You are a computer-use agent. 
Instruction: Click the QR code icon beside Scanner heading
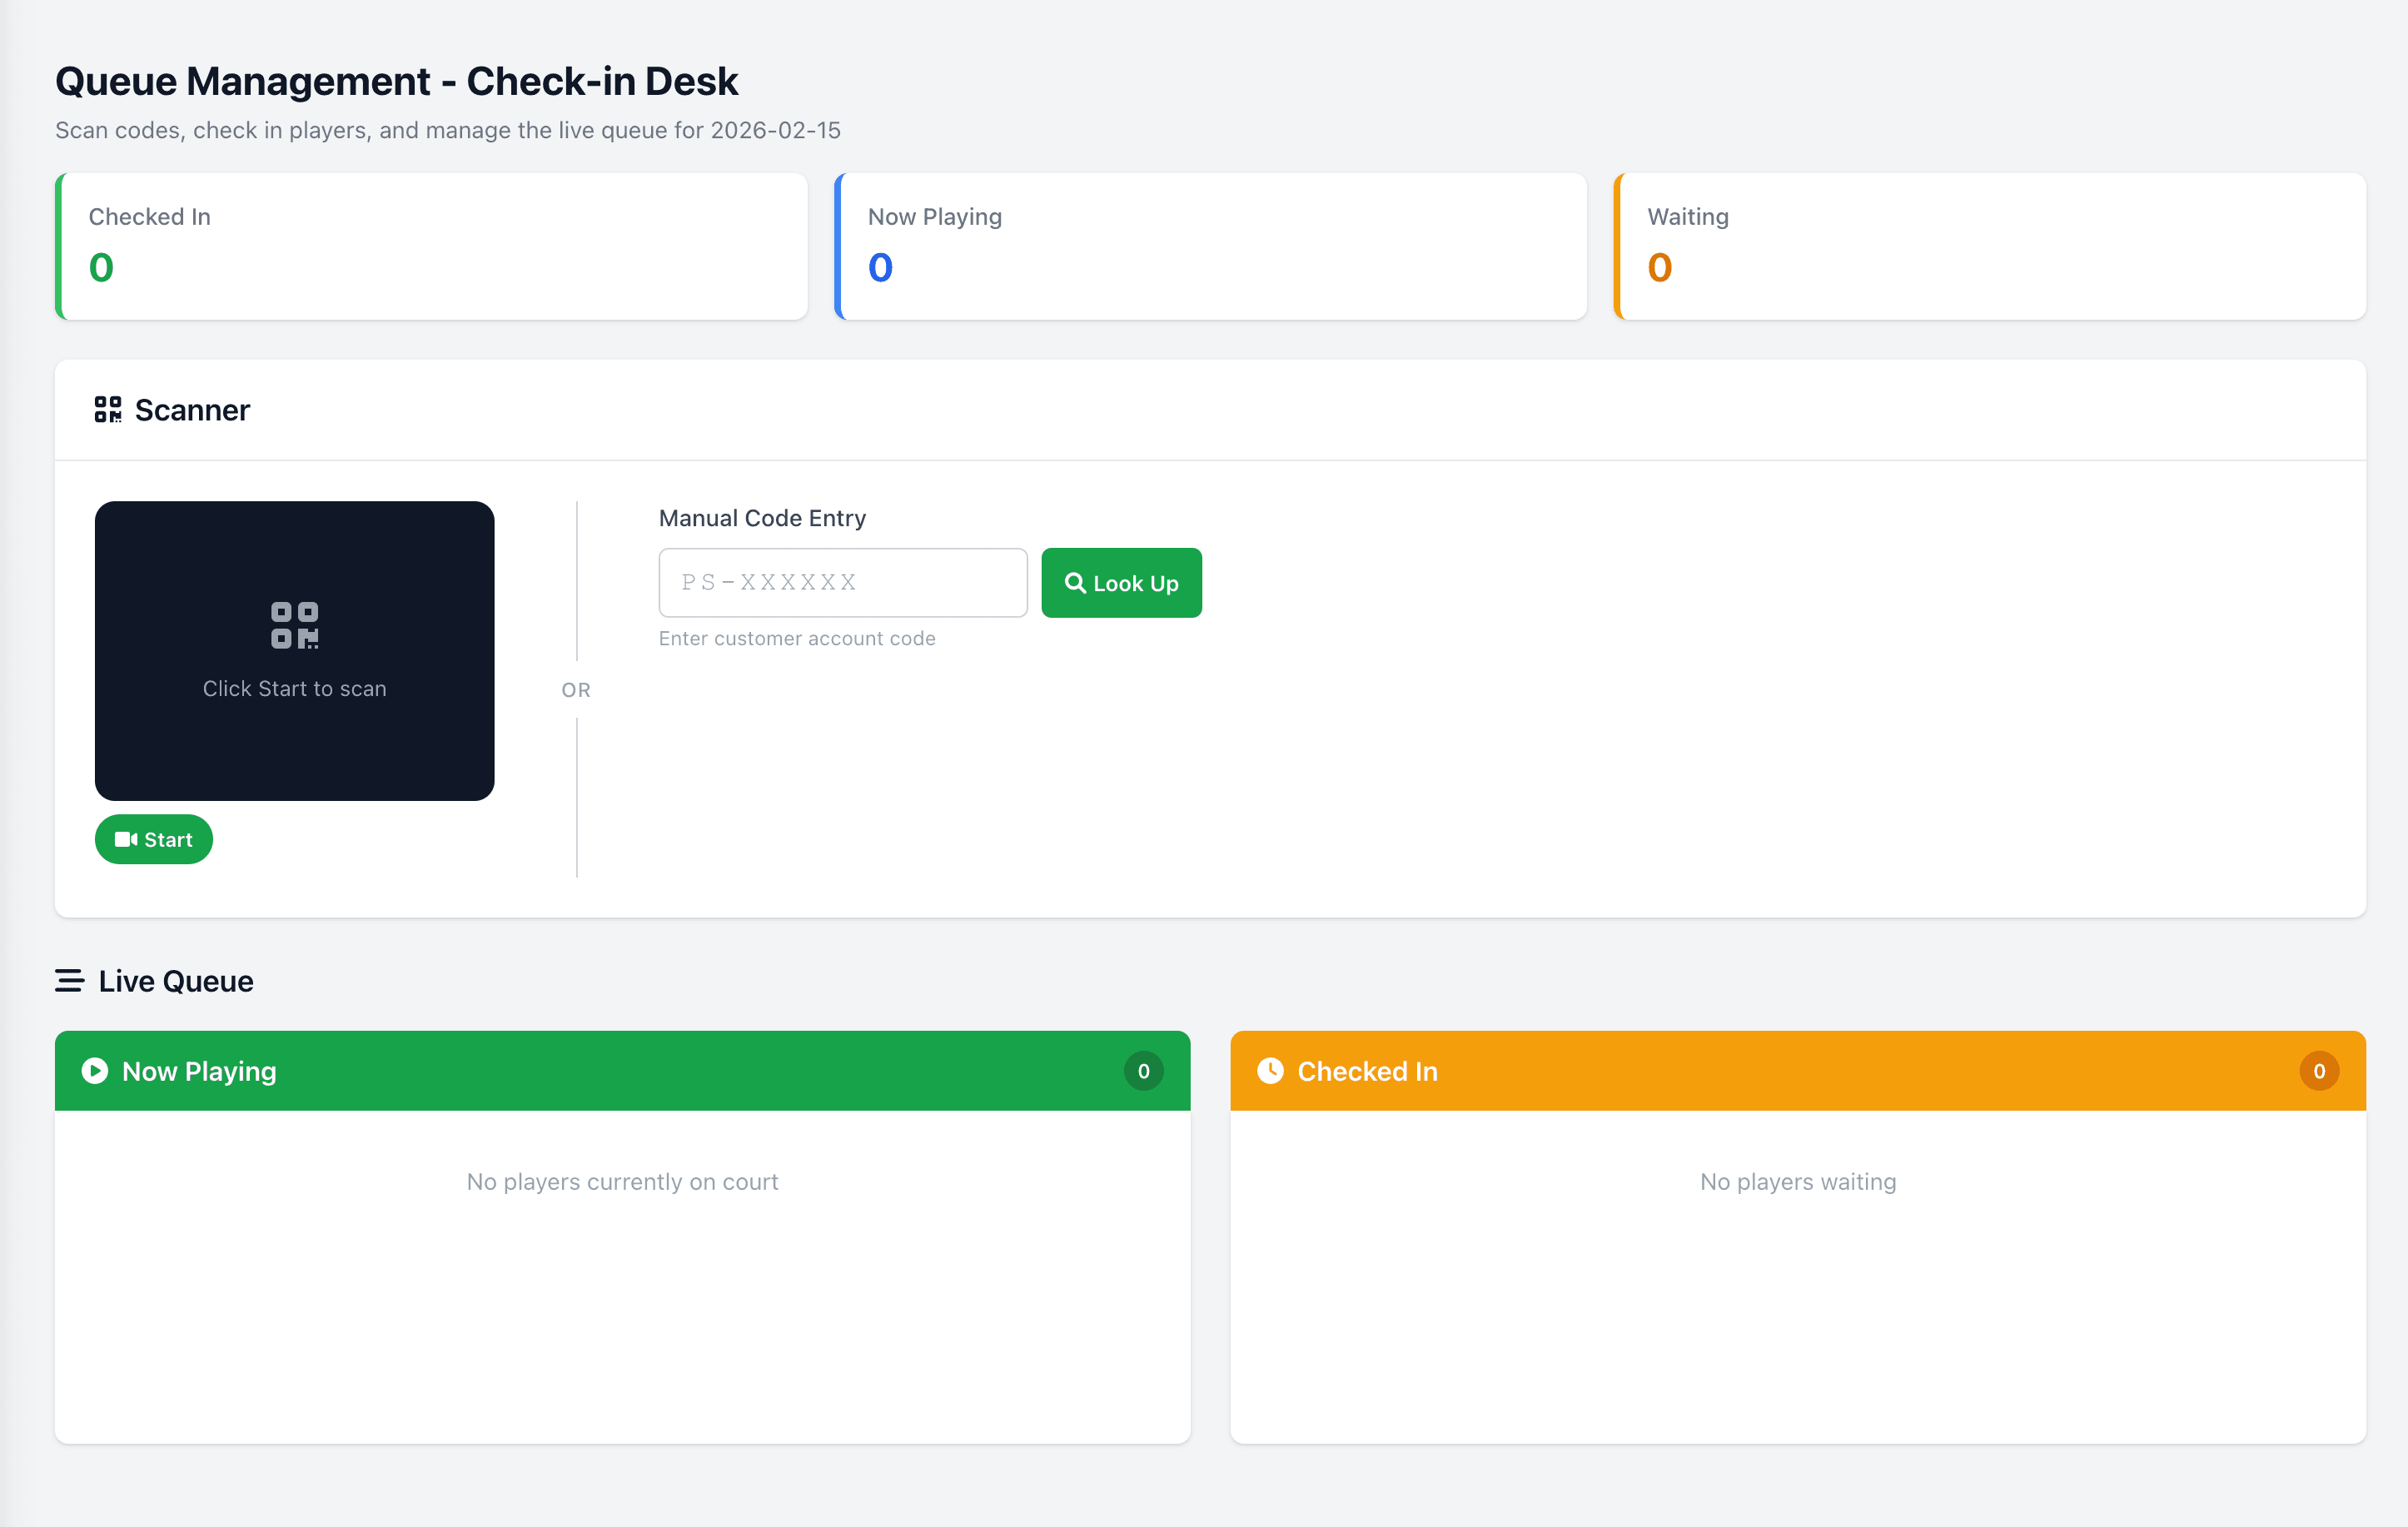click(x=107, y=409)
